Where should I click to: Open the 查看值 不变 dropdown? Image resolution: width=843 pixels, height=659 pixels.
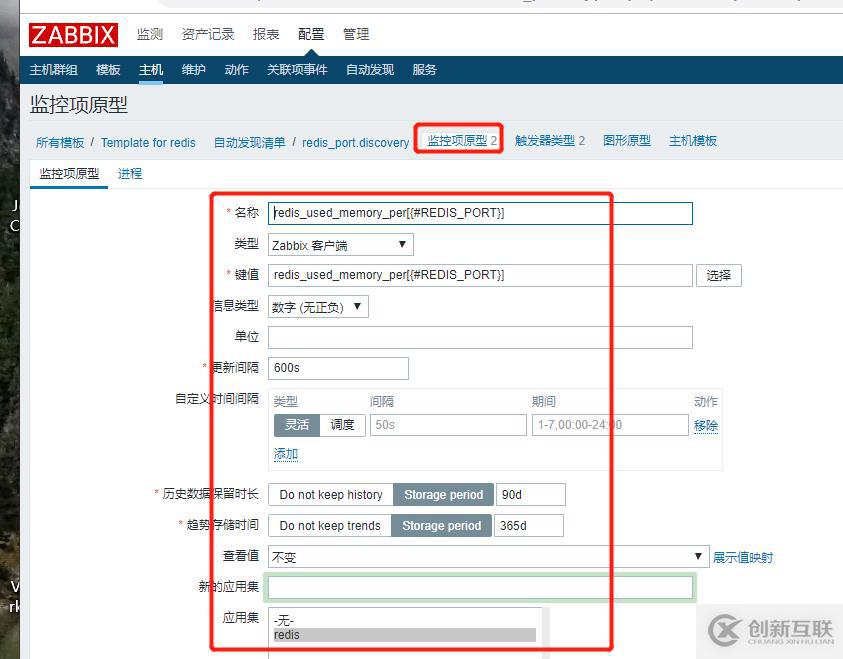488,557
